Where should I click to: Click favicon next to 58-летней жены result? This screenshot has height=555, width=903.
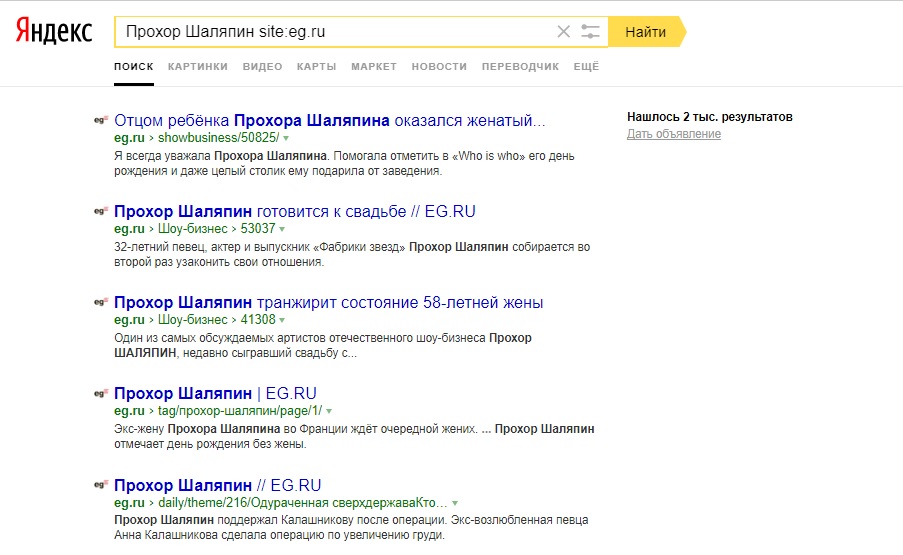[100, 302]
